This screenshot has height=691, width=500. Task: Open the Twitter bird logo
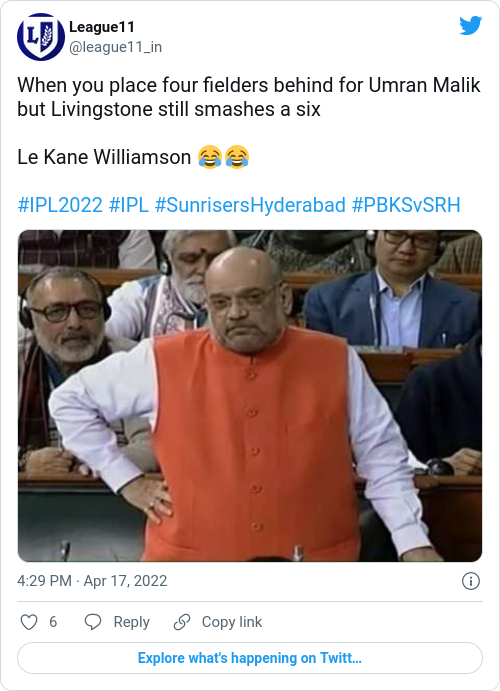click(470, 26)
